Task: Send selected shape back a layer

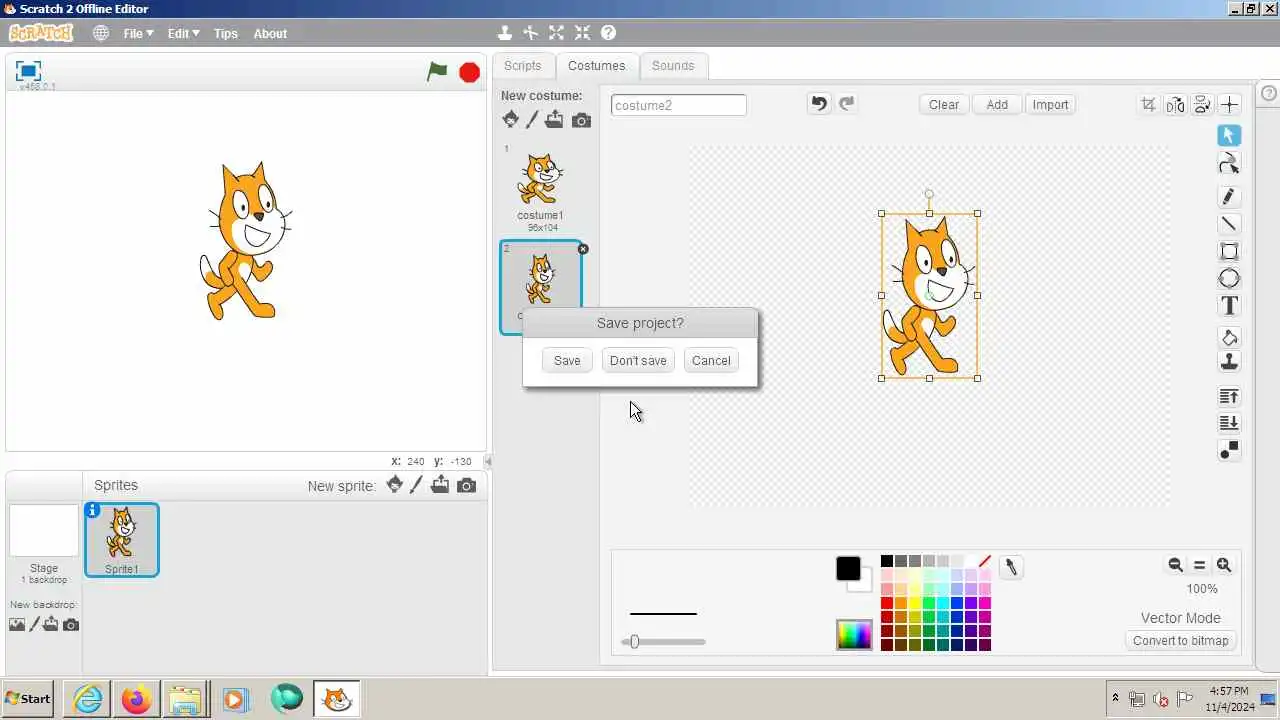Action: [x=1229, y=423]
